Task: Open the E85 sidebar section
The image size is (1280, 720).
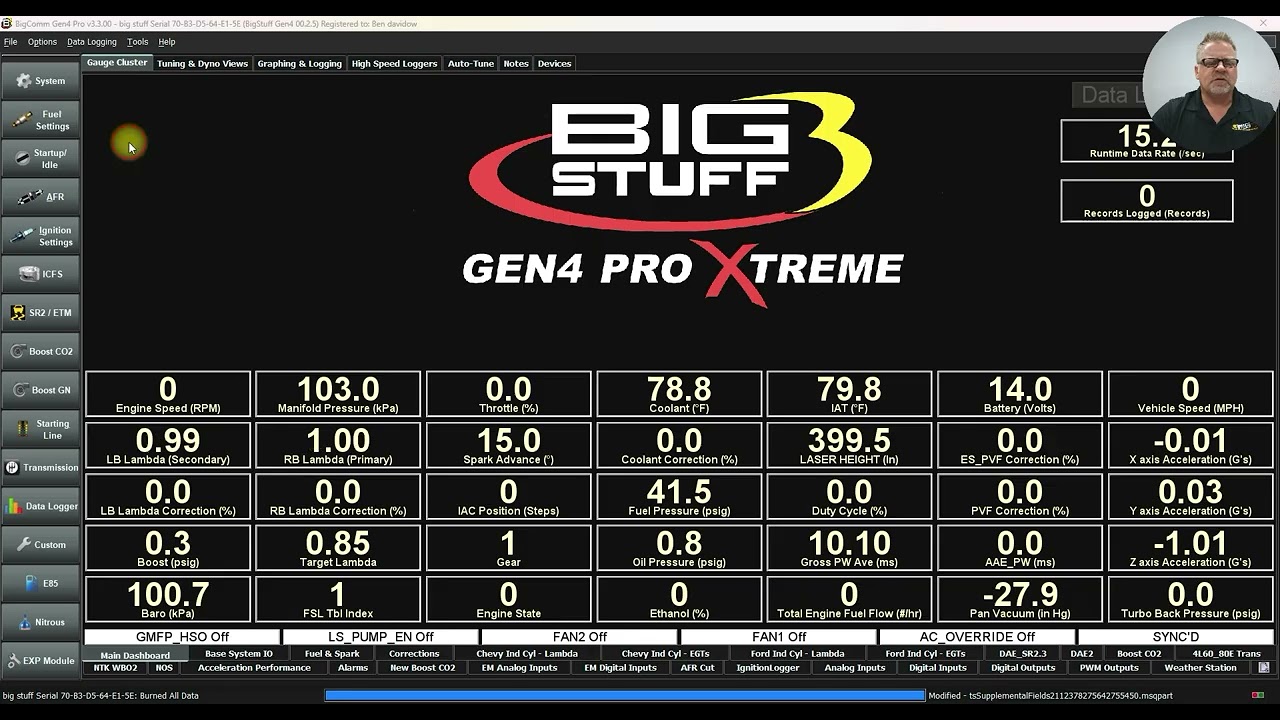Action: click(x=41, y=584)
